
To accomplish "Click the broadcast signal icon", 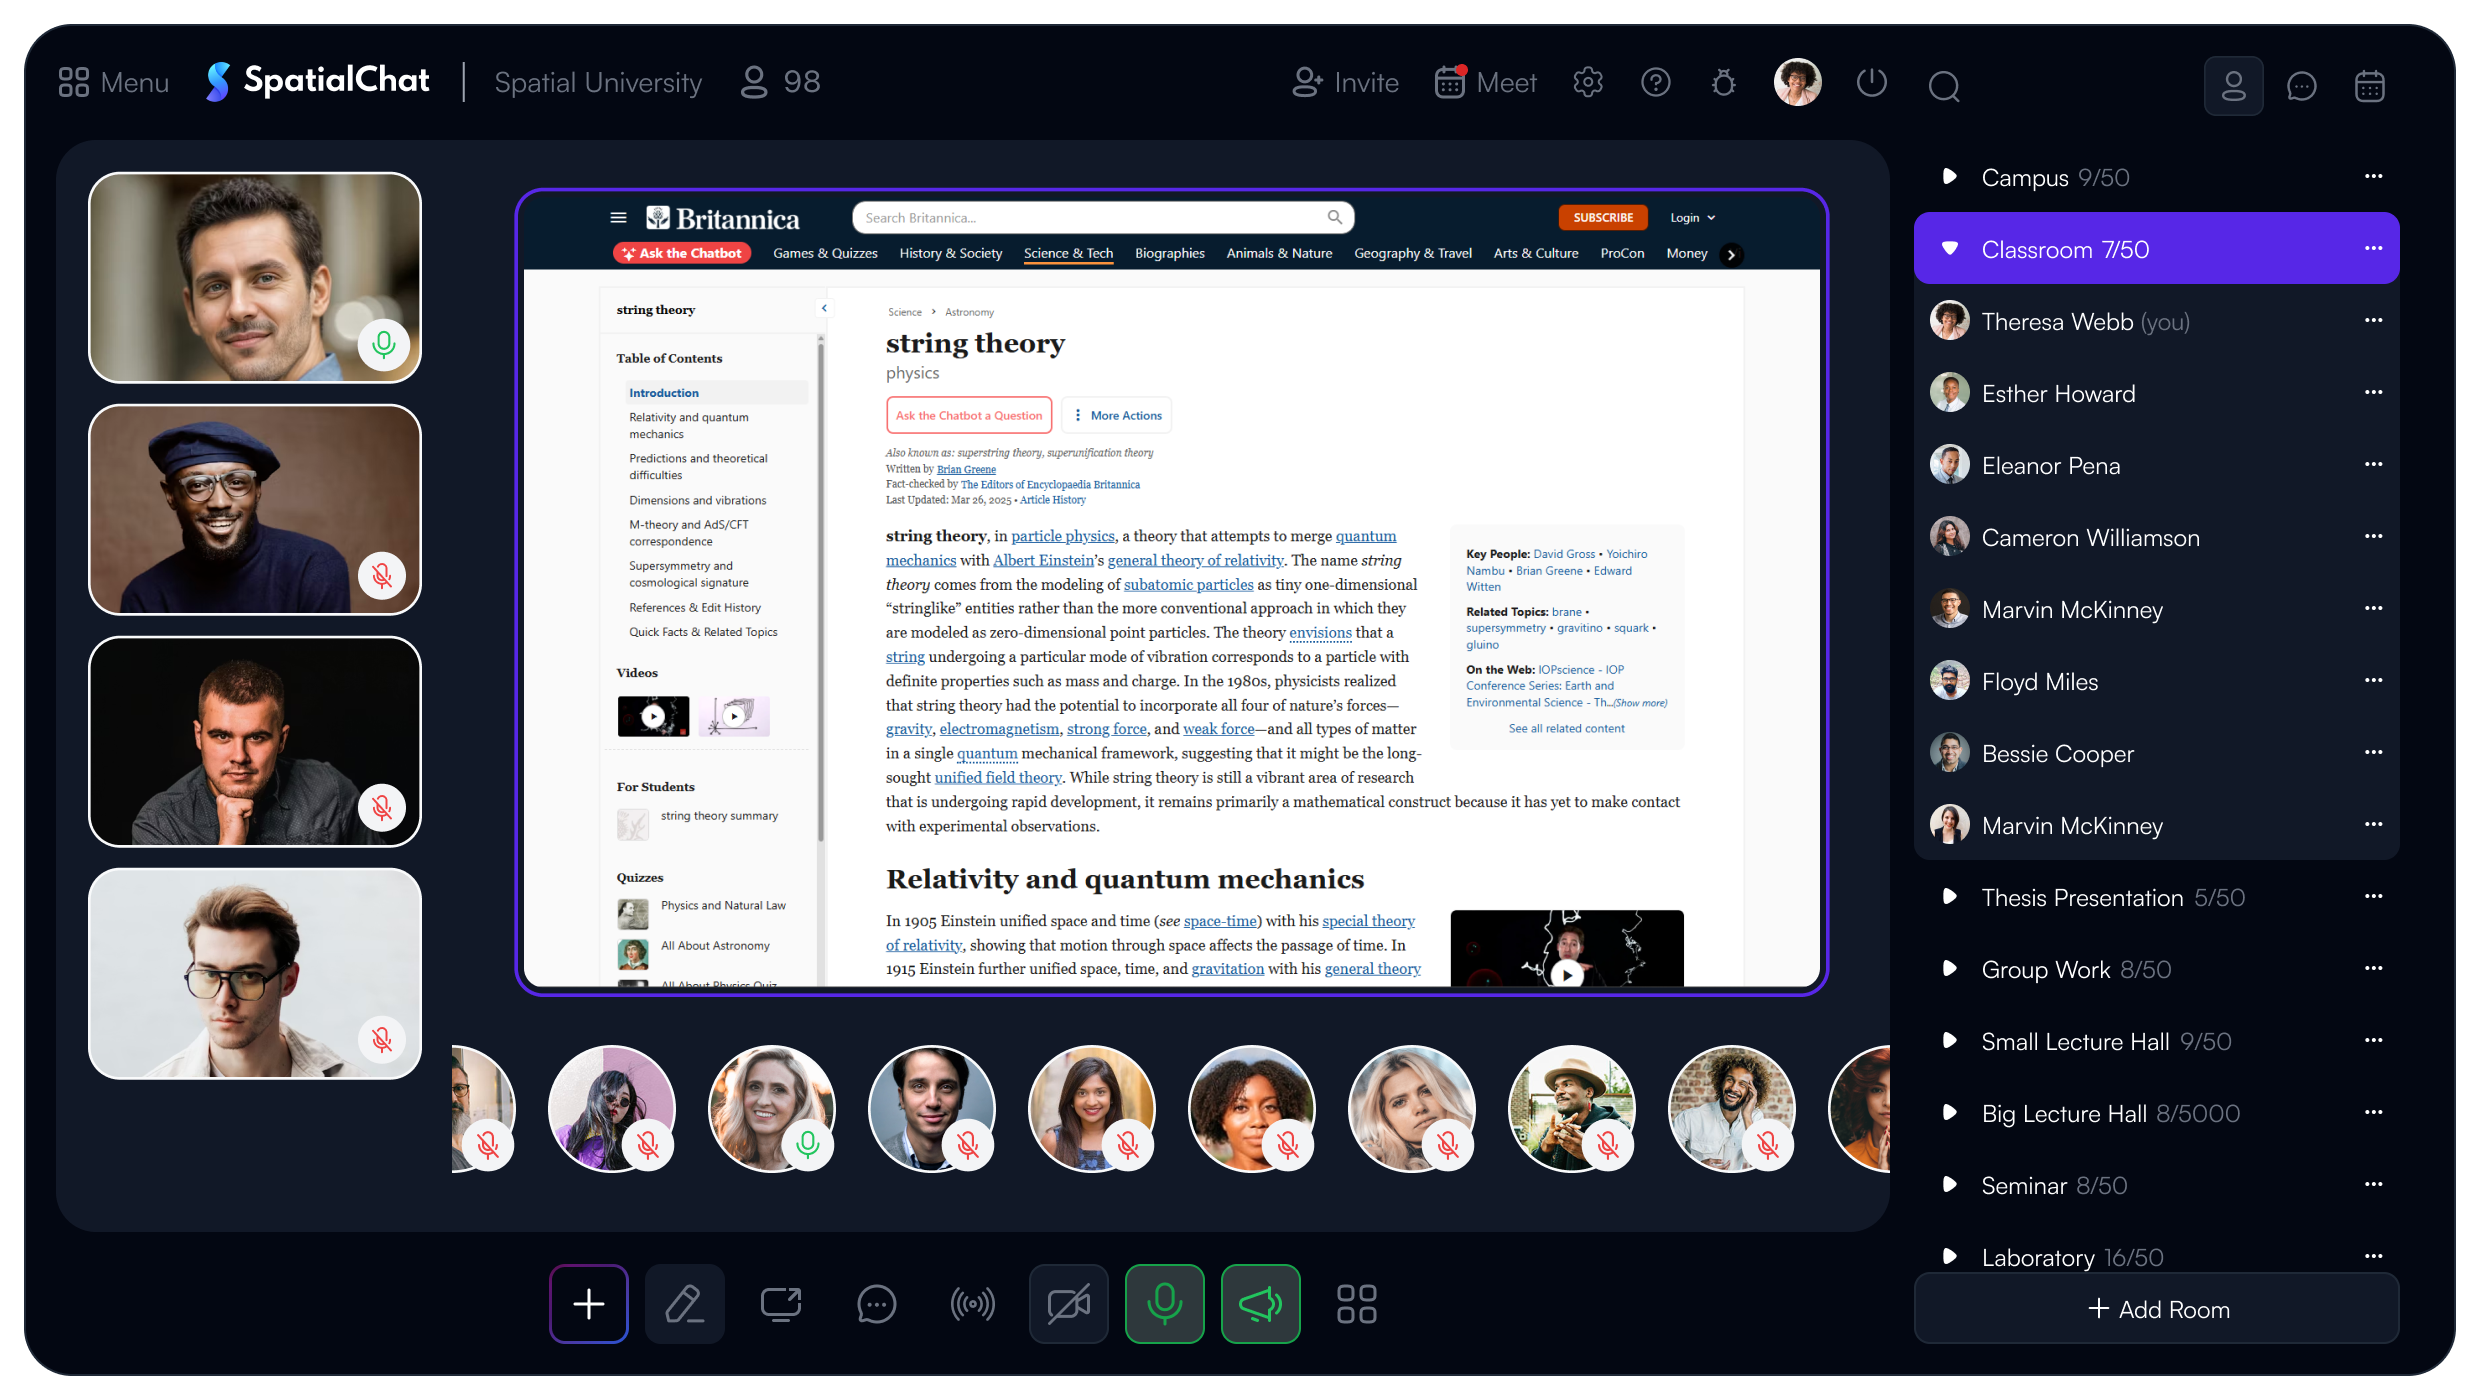I will [973, 1304].
